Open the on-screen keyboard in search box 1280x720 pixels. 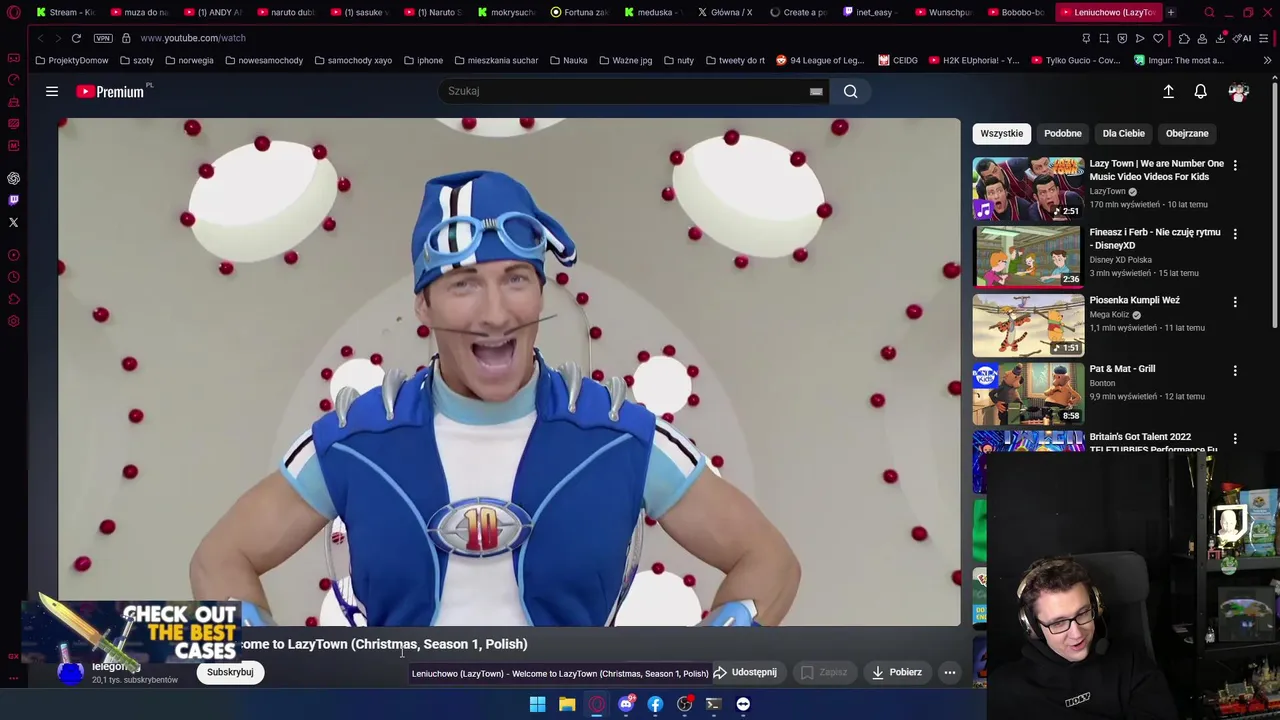point(816,91)
